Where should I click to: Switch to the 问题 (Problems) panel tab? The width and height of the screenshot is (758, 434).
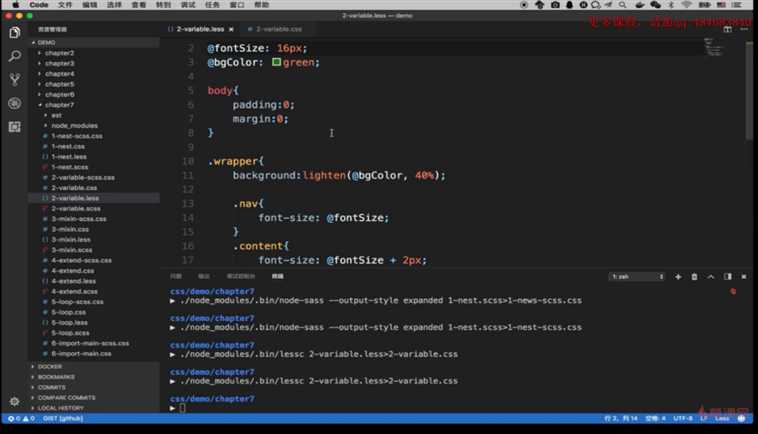click(176, 276)
